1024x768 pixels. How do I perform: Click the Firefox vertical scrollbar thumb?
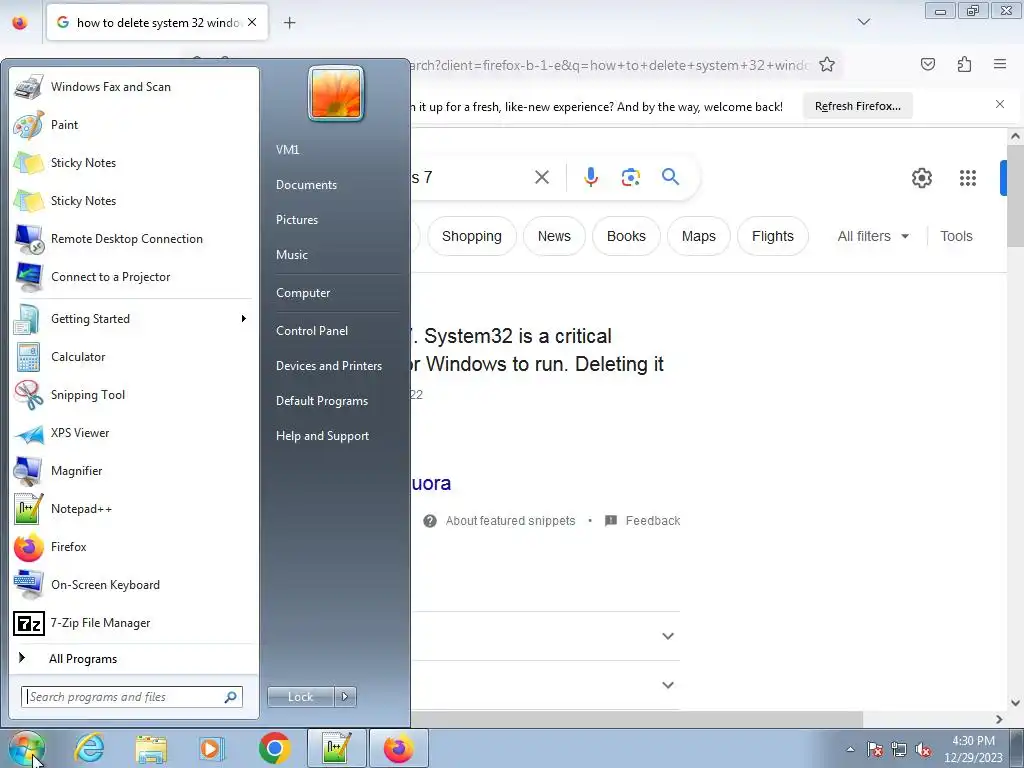1015,196
